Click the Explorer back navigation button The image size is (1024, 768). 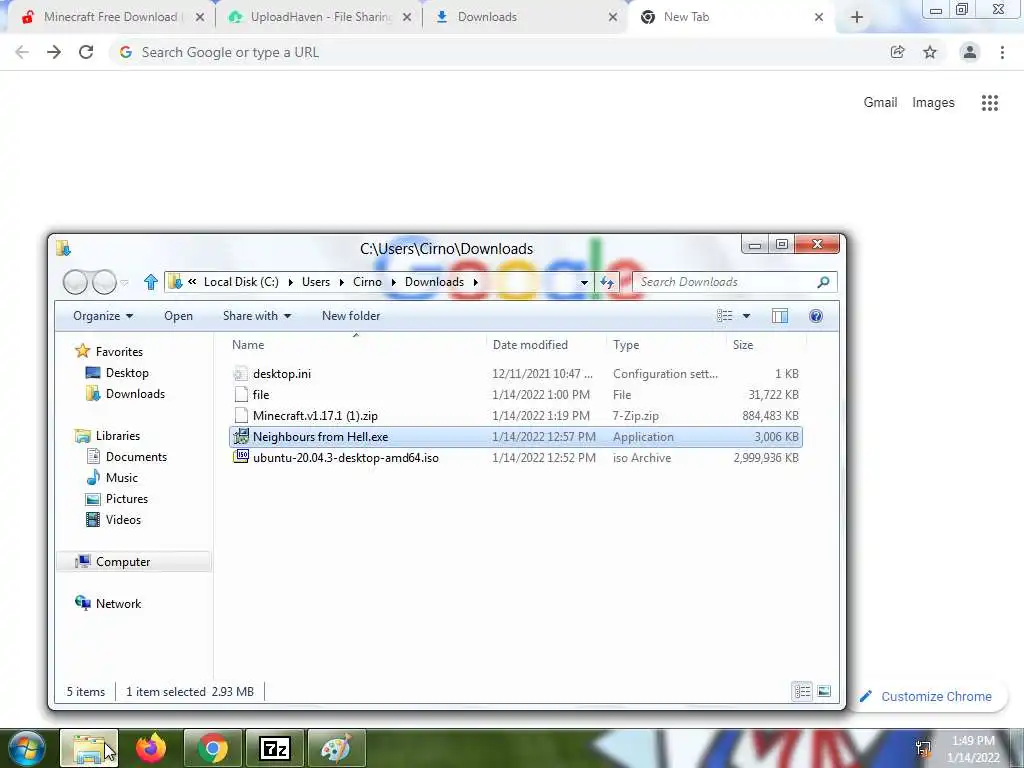click(x=76, y=282)
